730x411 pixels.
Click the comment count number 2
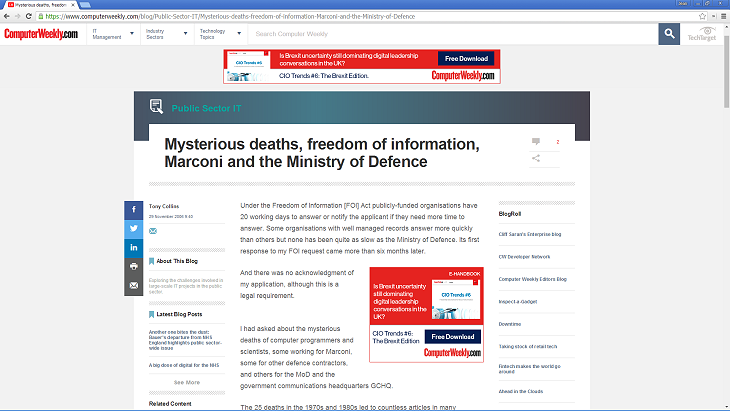(558, 142)
